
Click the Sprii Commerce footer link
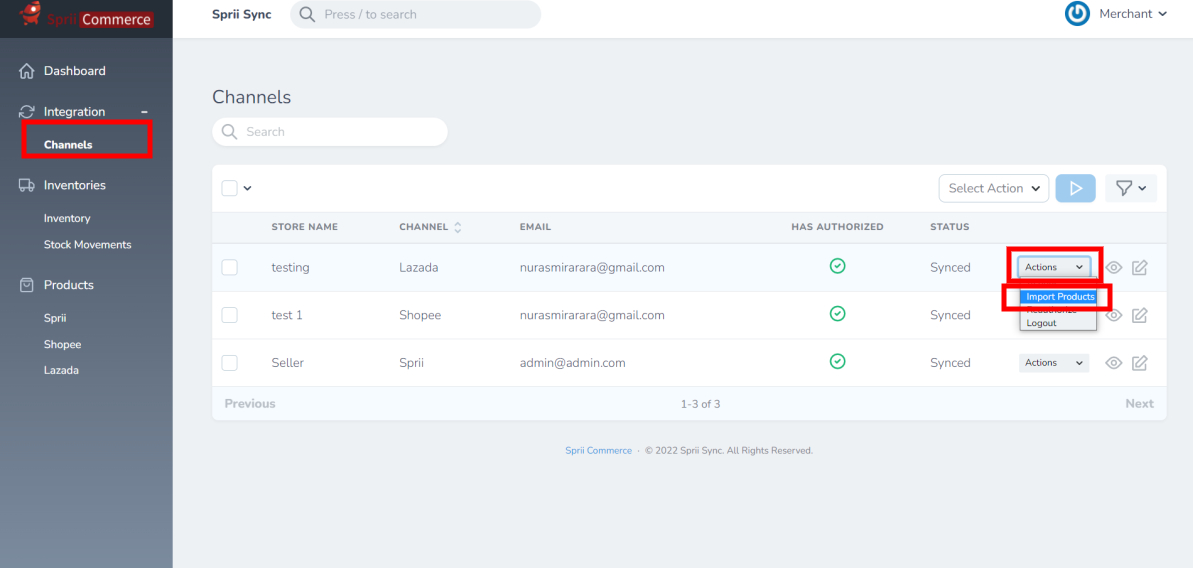(x=598, y=451)
